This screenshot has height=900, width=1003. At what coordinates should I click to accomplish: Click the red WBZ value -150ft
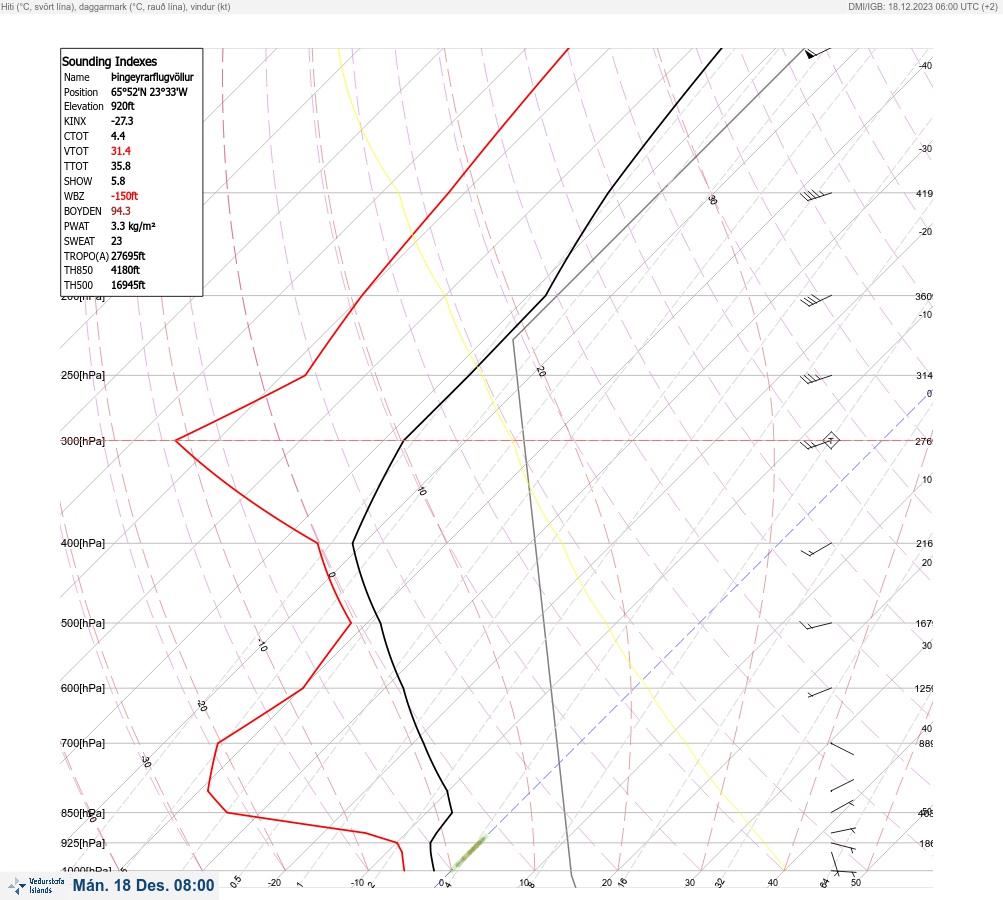125,196
